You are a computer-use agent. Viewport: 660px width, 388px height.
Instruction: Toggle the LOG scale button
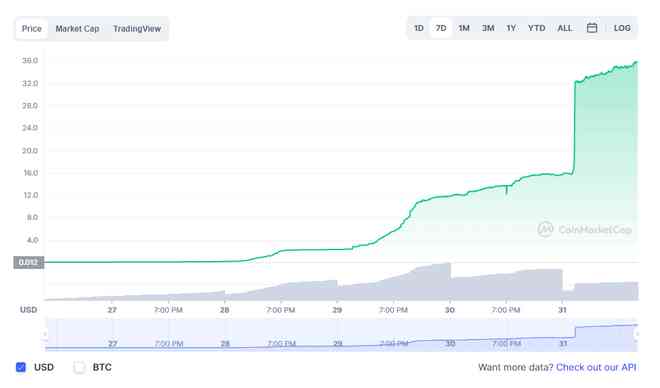point(622,28)
